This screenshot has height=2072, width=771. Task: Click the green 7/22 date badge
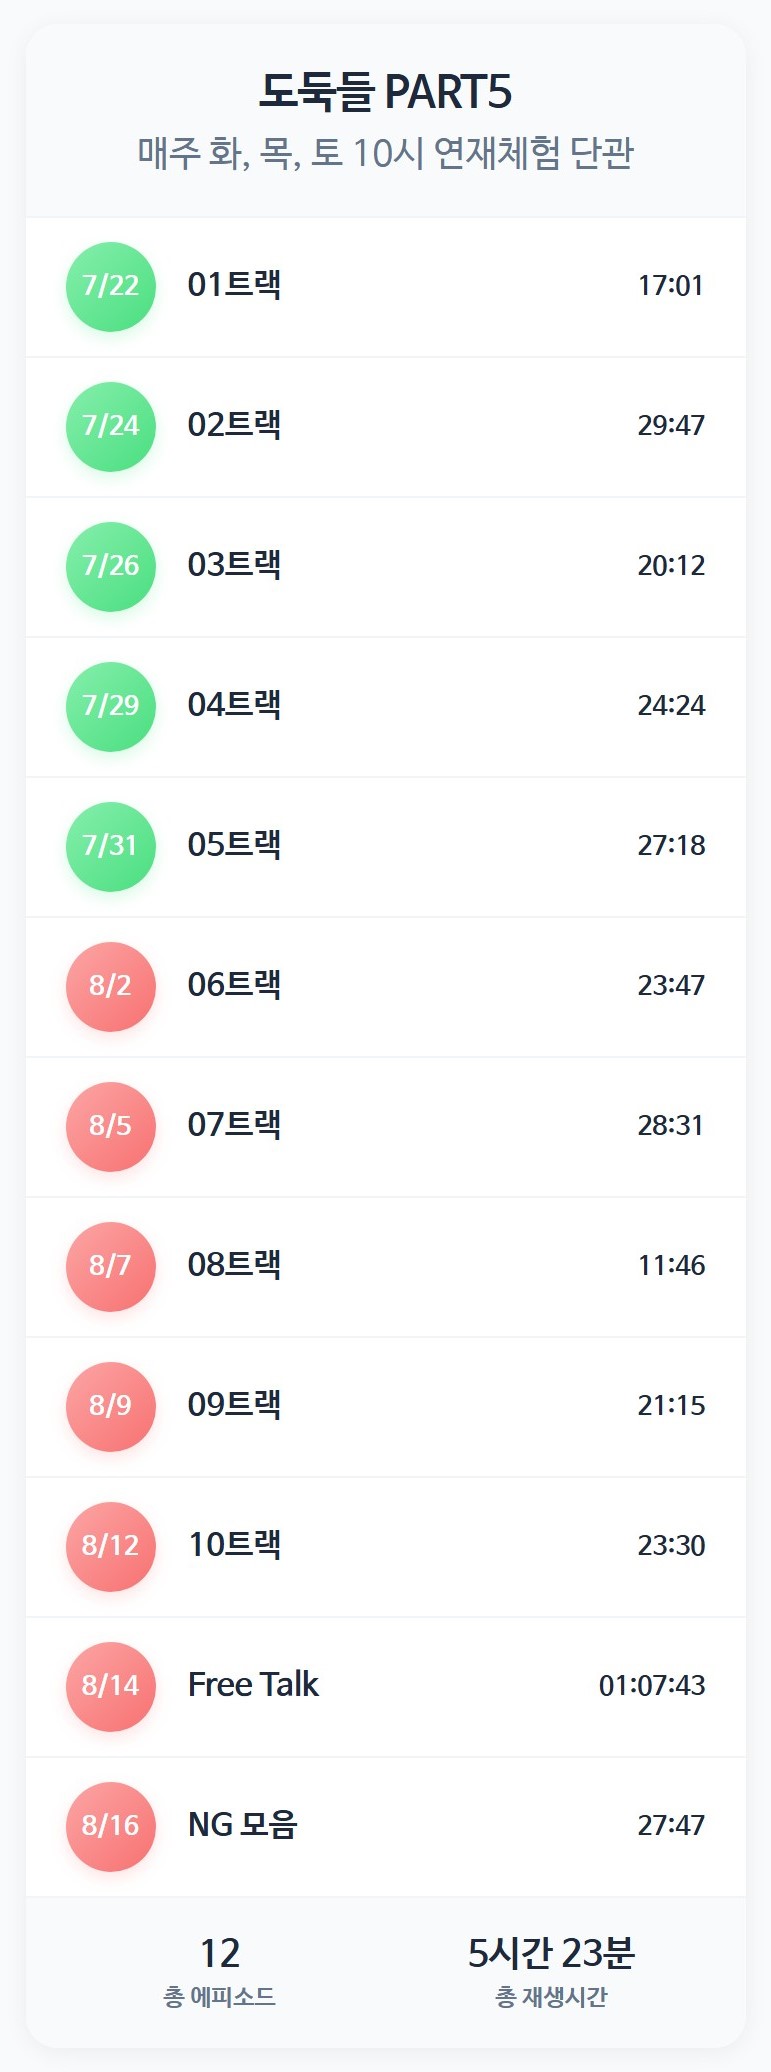(111, 287)
